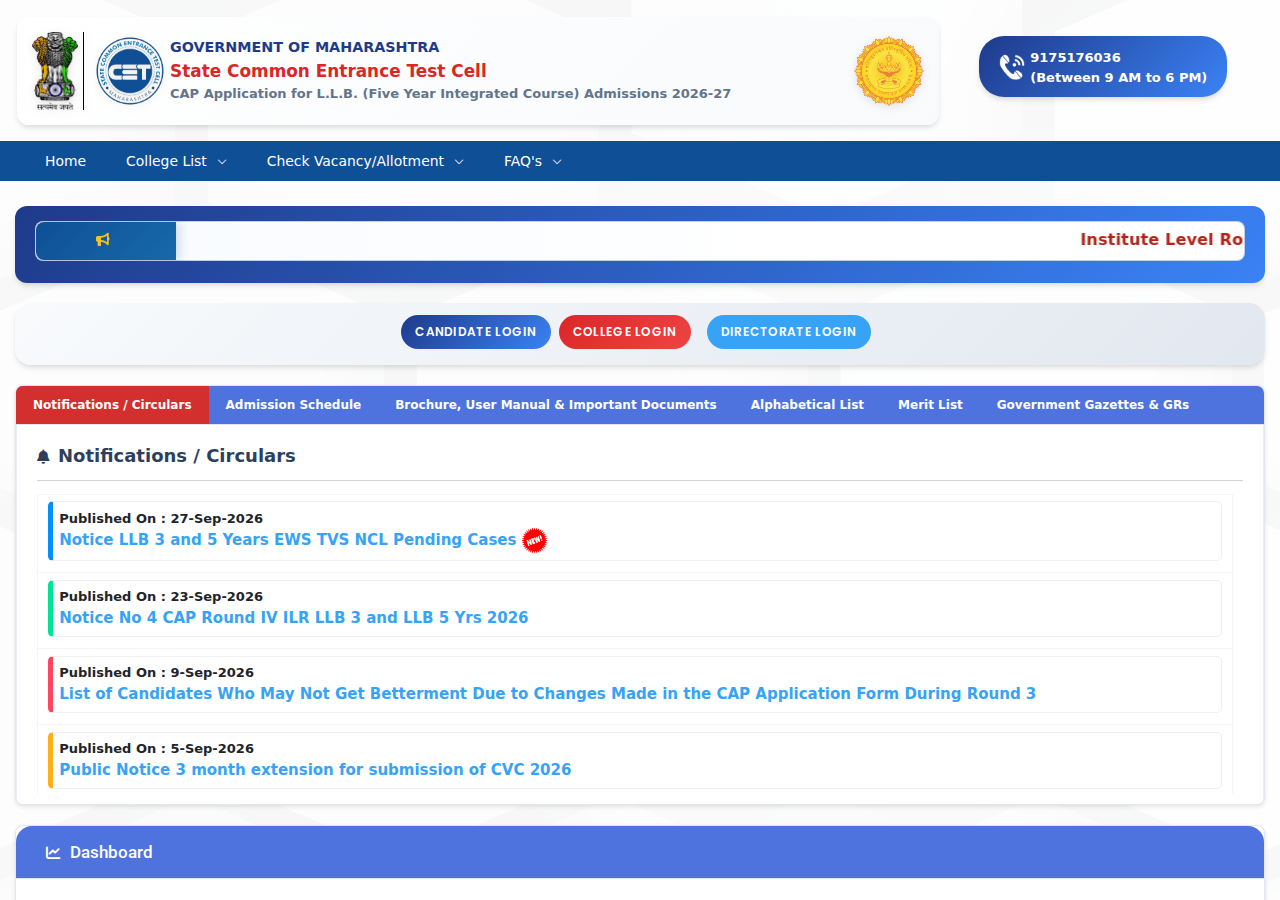
Task: Expand the FAQ's dropdown chevron
Action: (557, 162)
